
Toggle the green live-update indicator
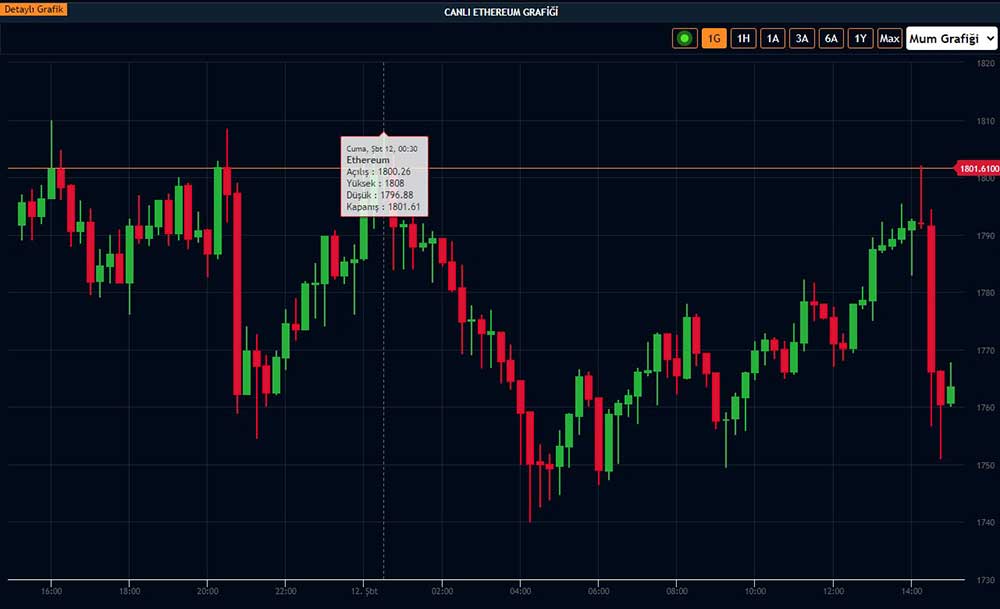click(684, 38)
